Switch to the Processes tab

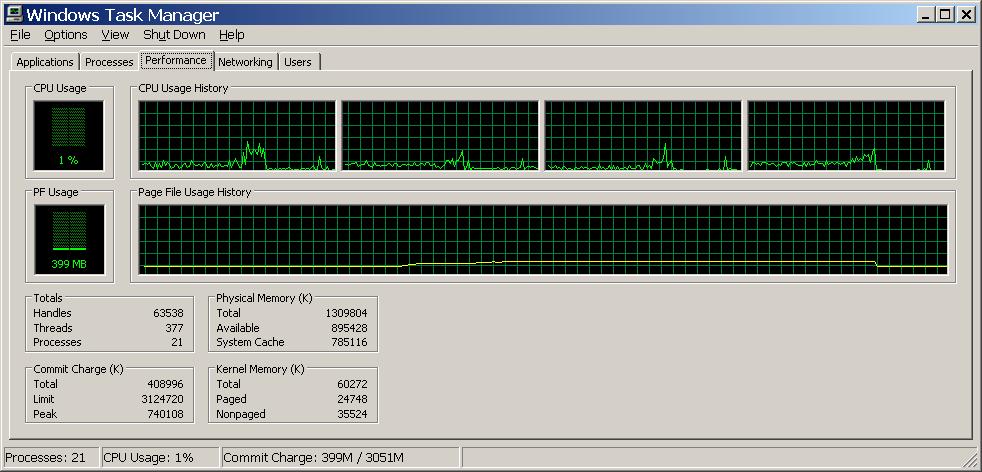click(x=109, y=62)
